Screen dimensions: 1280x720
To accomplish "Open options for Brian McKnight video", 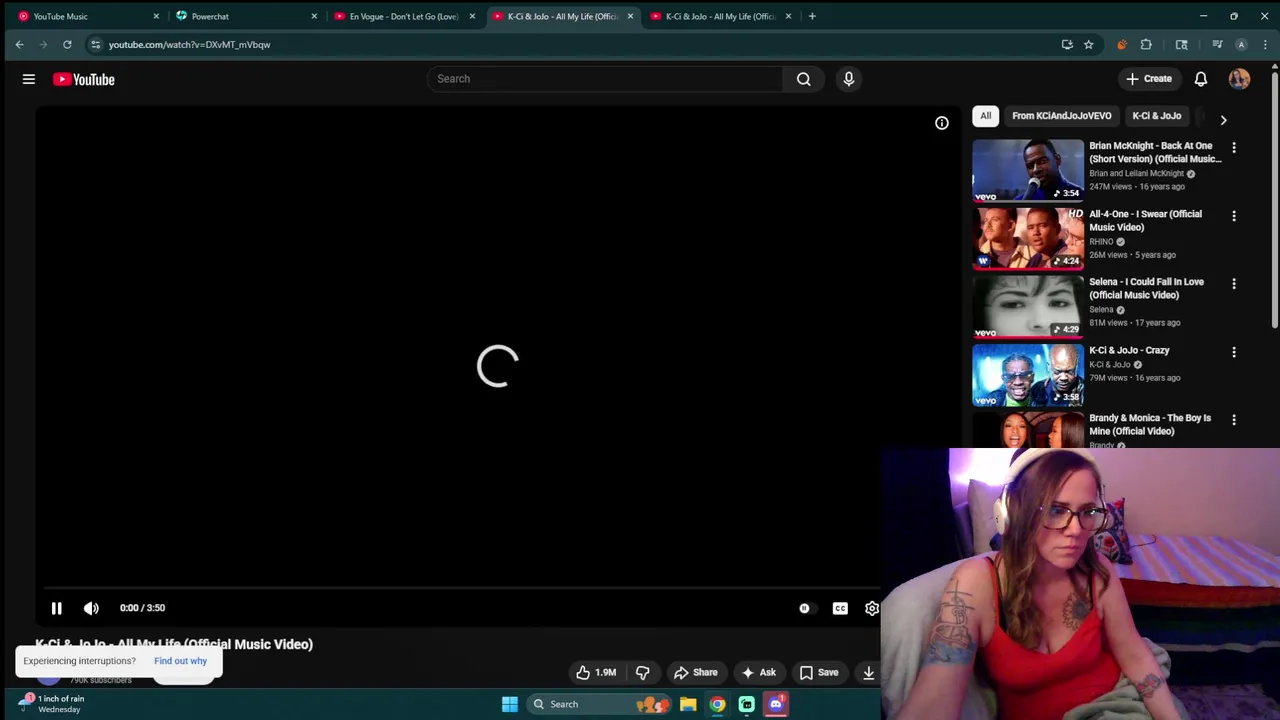I will pyautogui.click(x=1234, y=148).
